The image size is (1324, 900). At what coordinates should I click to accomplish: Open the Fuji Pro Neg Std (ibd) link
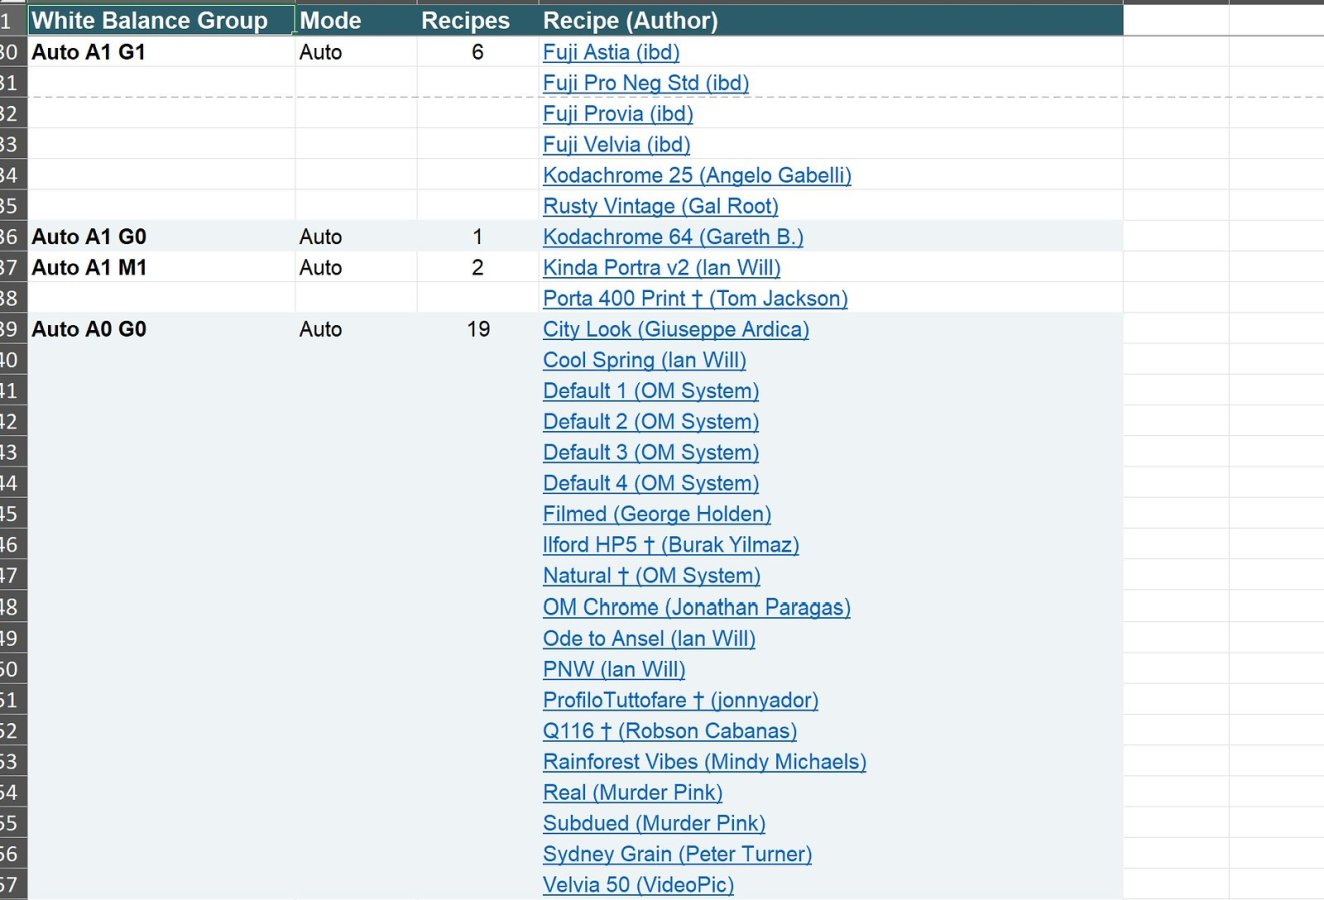646,83
